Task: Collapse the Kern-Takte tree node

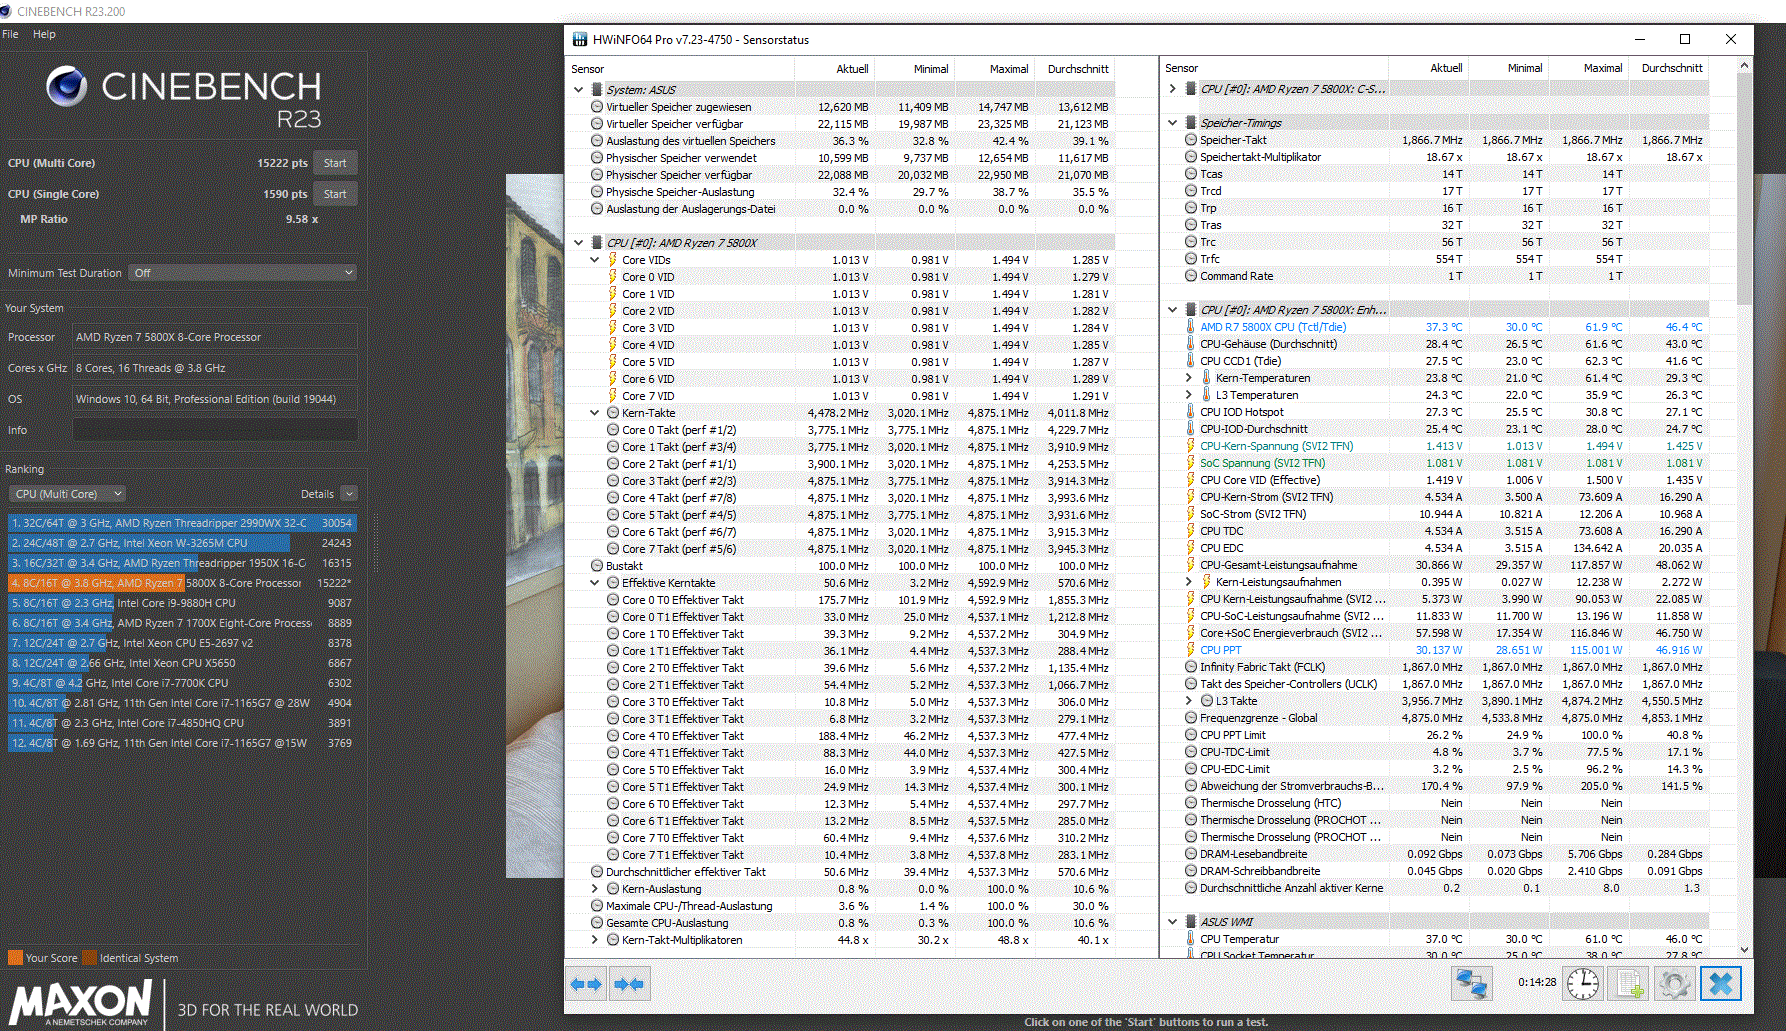Action: (595, 413)
